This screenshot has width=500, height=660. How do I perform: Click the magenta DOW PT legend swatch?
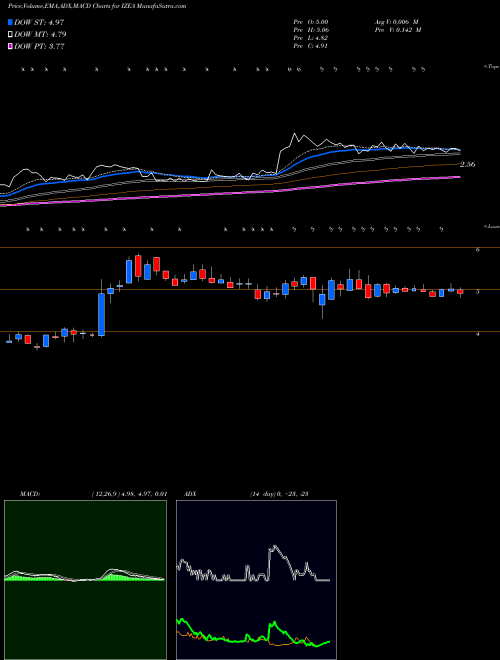[11, 46]
